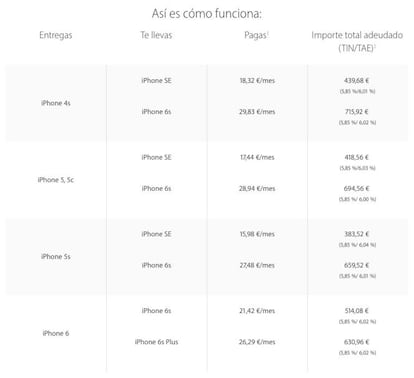Click the 15,98 €/mes payment
The height and width of the screenshot is (378, 414).
coord(257,234)
